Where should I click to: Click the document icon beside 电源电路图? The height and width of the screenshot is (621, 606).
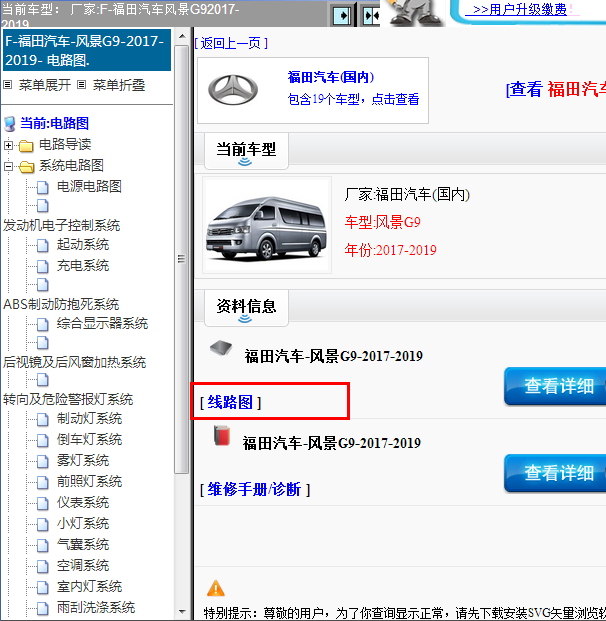pos(43,187)
